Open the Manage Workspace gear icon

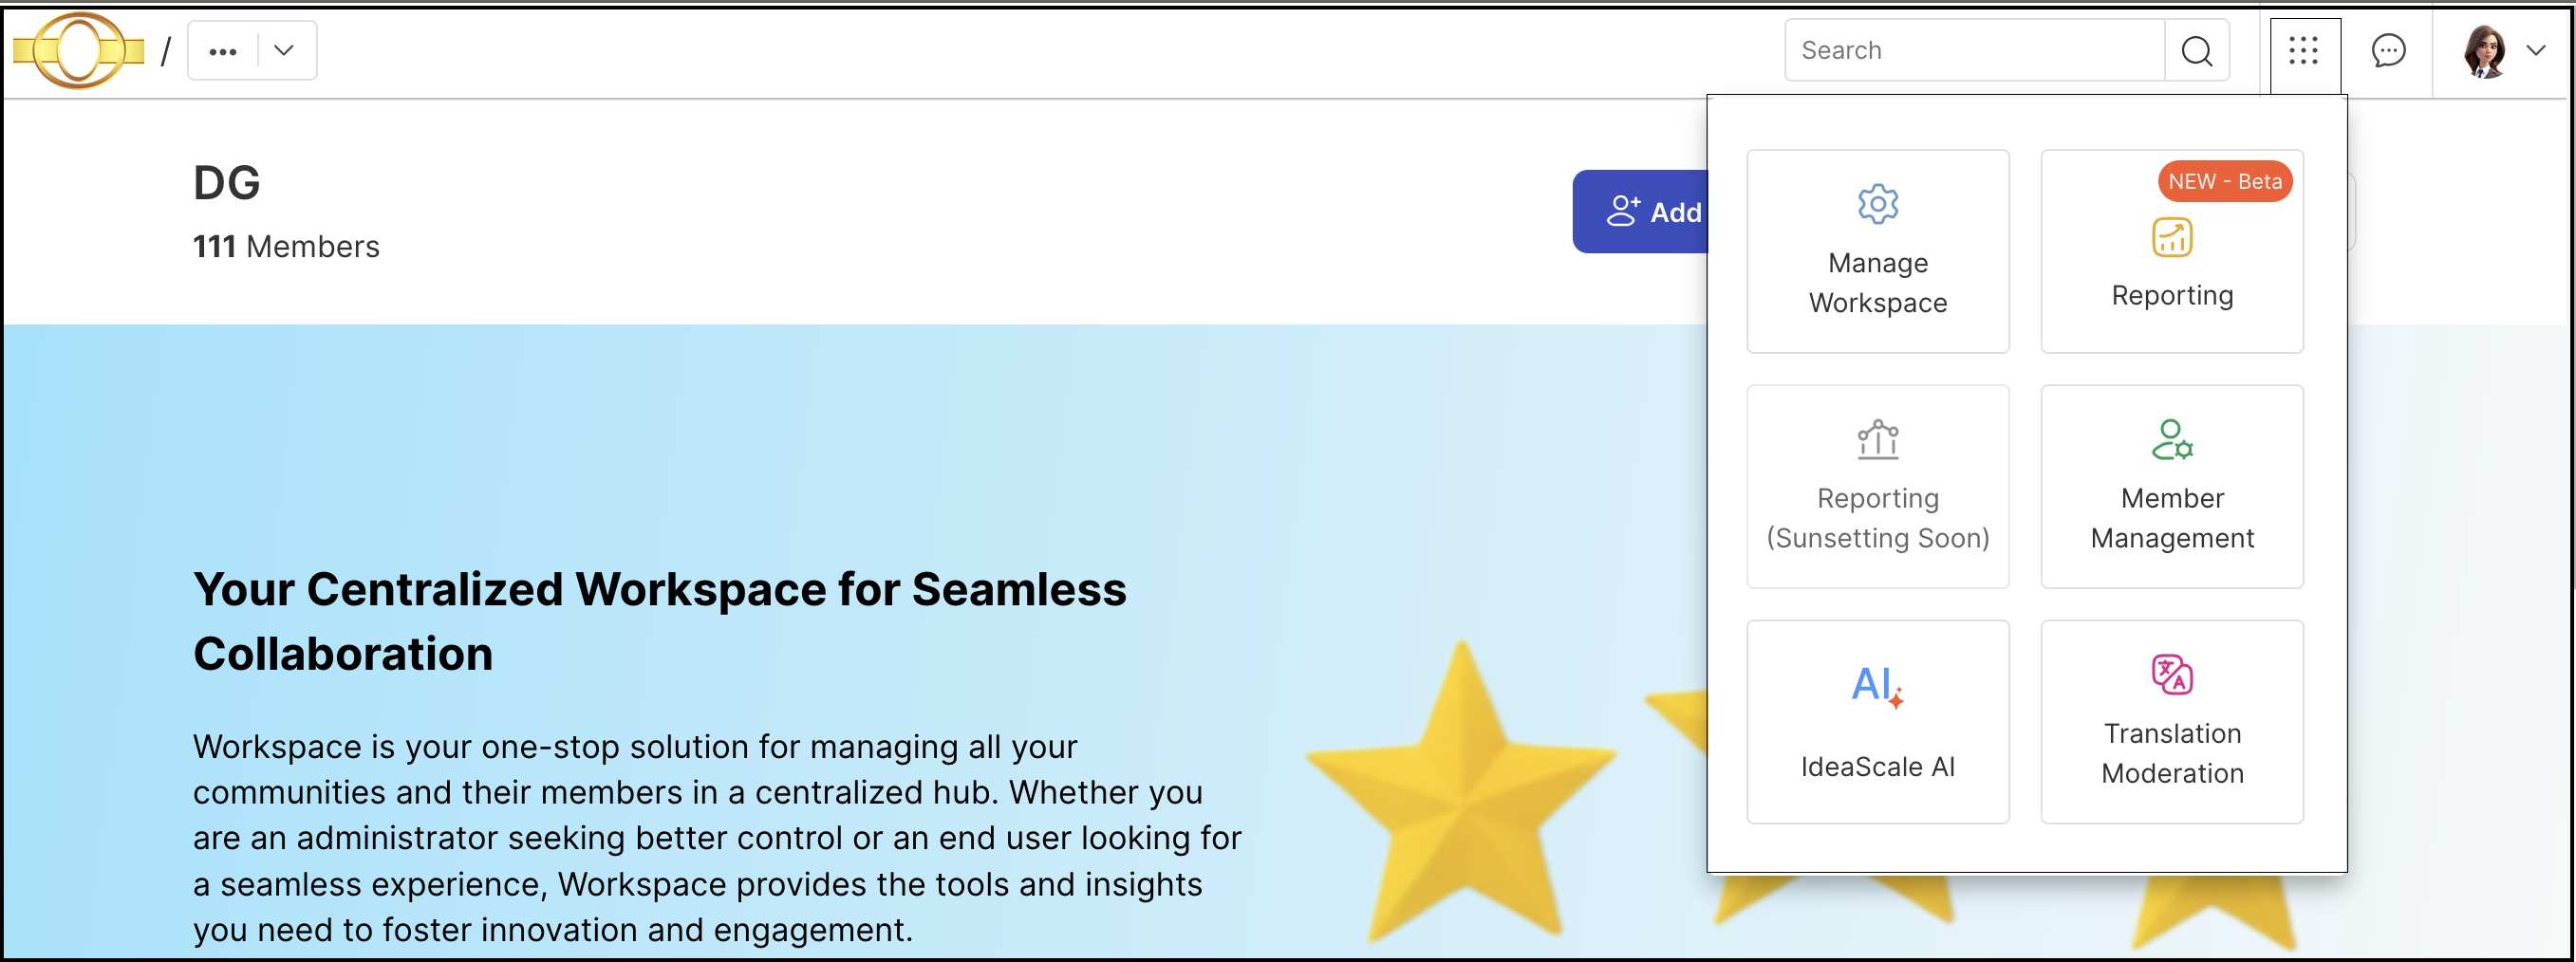tap(1877, 204)
